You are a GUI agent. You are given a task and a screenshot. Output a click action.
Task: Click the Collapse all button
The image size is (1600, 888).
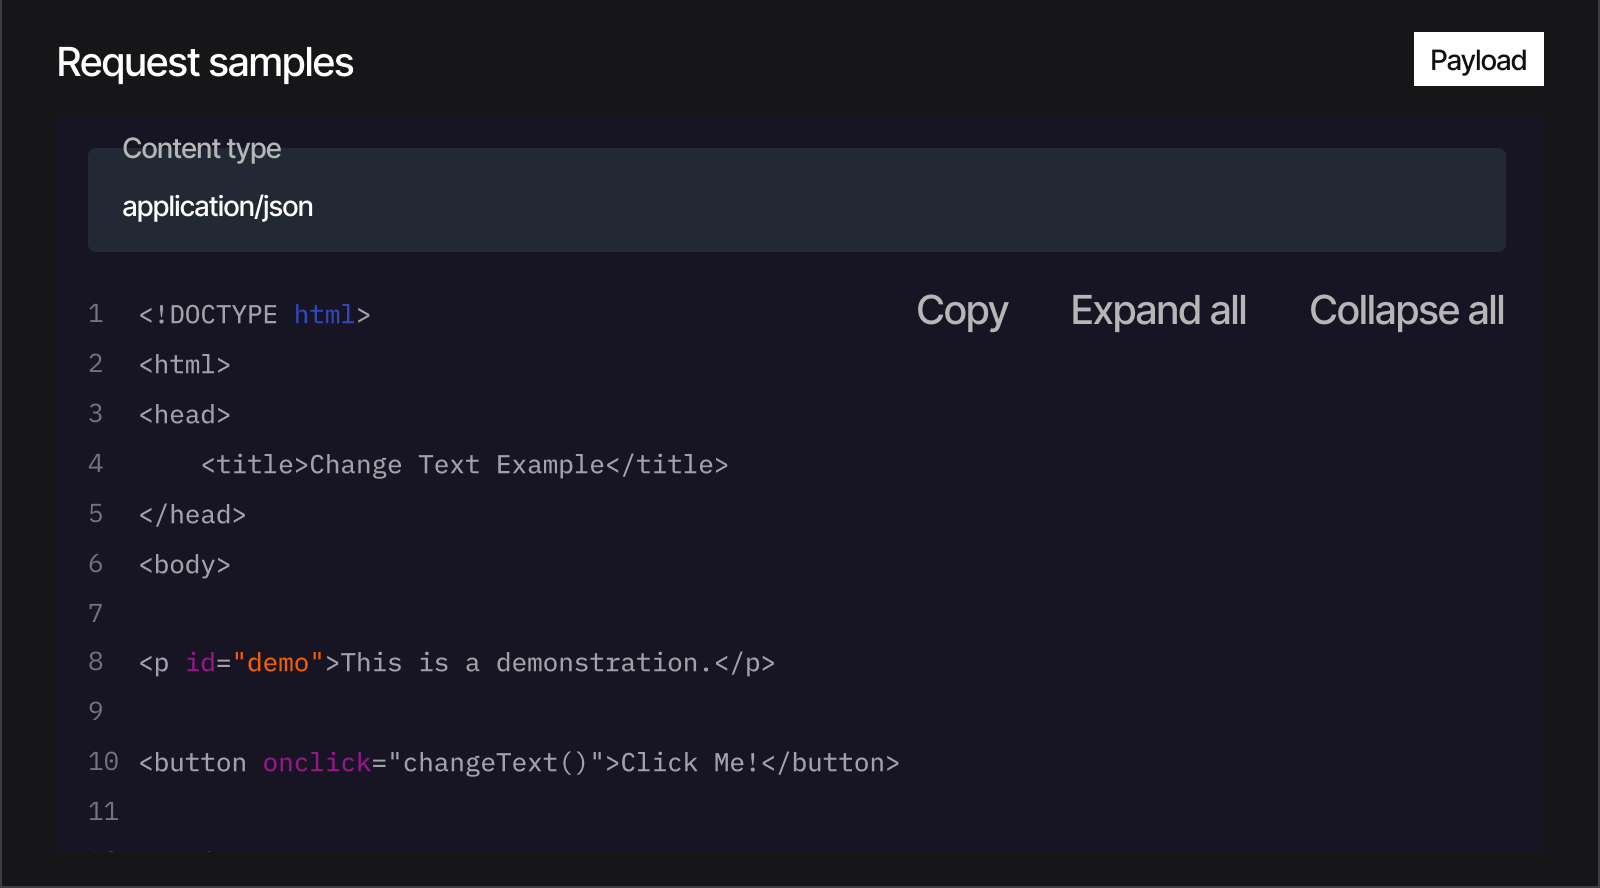click(1406, 311)
